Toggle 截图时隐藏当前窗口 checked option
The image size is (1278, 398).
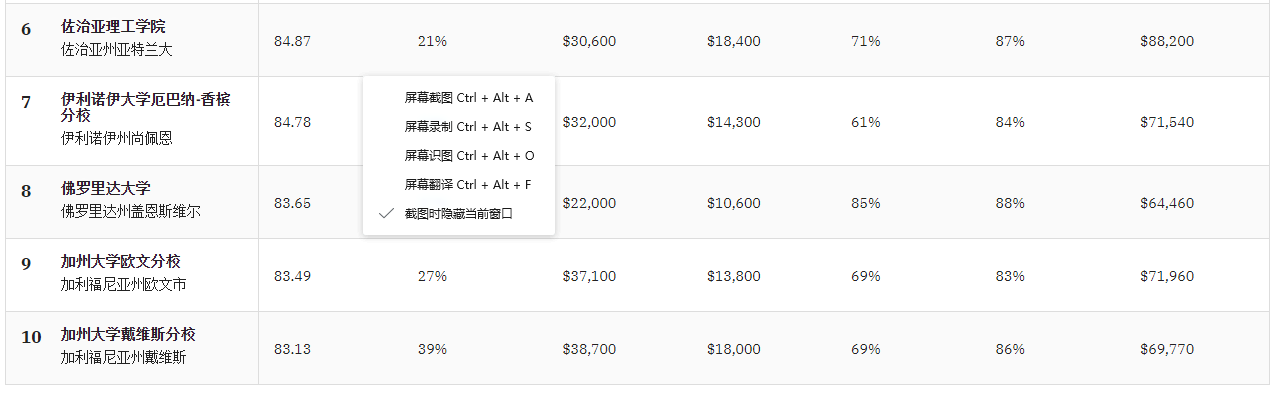458,214
